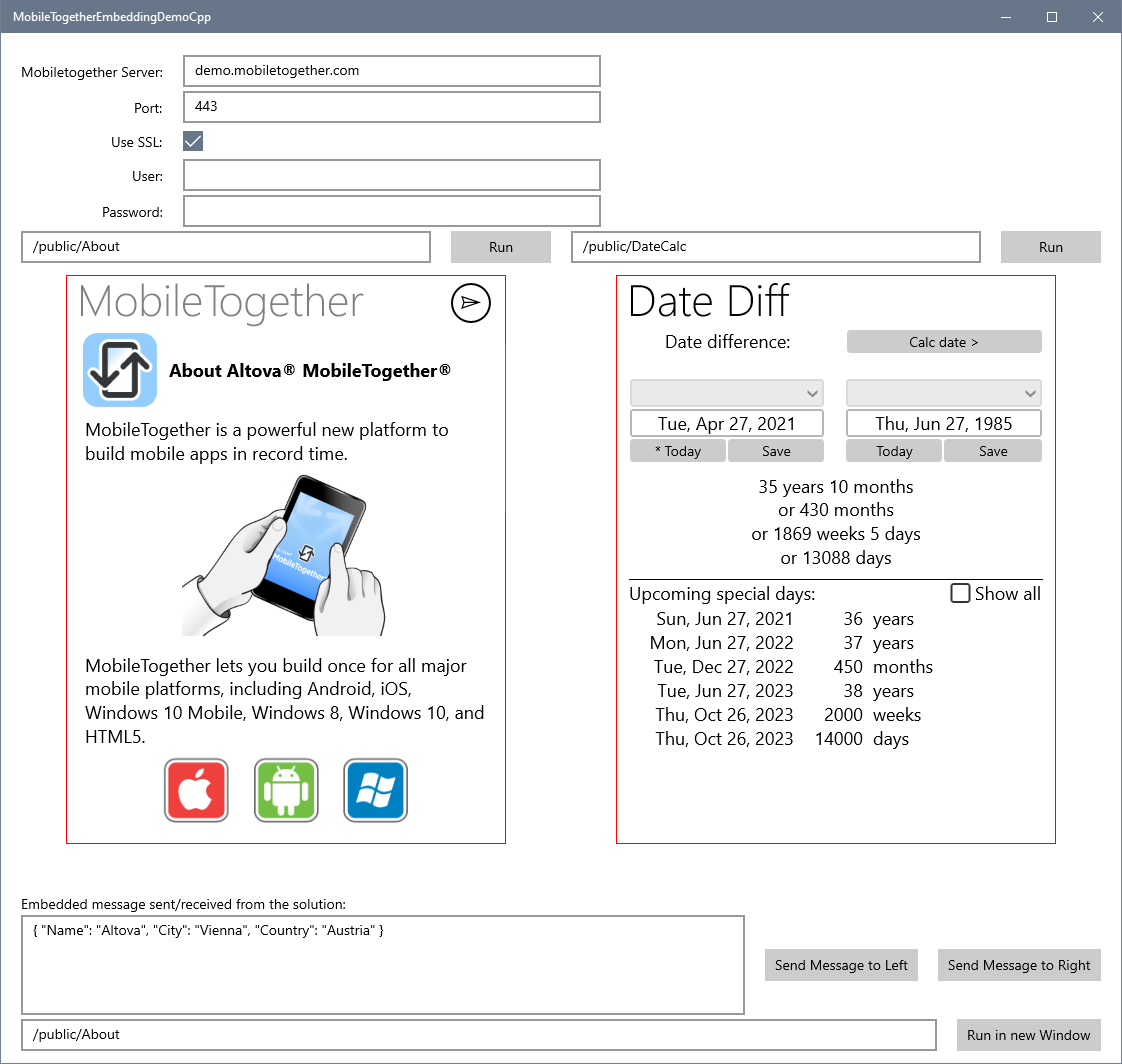Click the MobileTogether app logo icon
1122x1064 pixels.
pyautogui.click(x=120, y=370)
